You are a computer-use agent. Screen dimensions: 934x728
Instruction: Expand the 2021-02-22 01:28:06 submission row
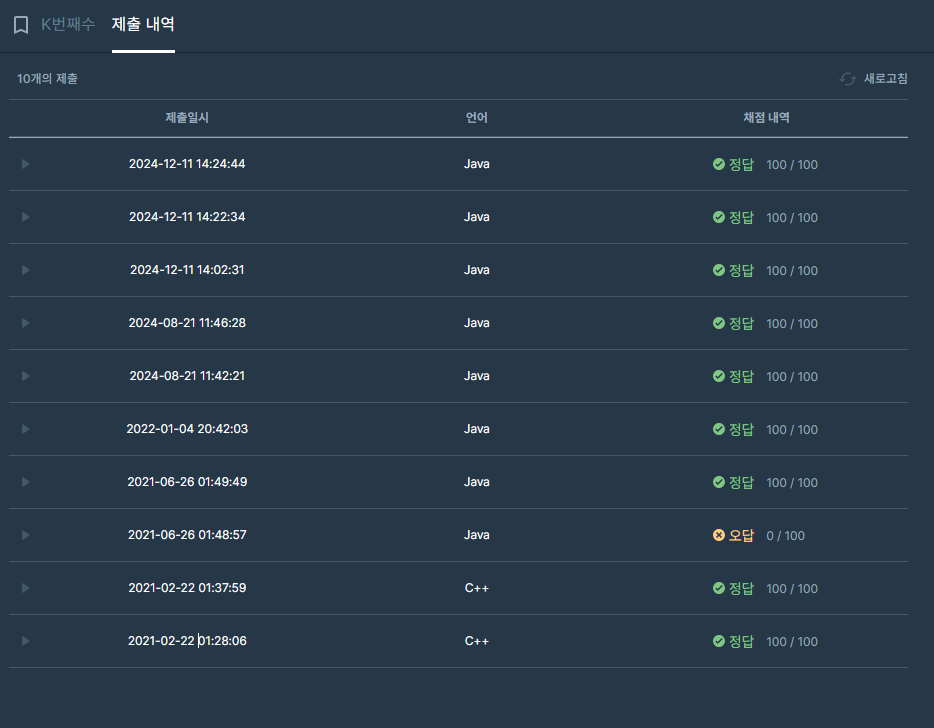click(x=26, y=641)
